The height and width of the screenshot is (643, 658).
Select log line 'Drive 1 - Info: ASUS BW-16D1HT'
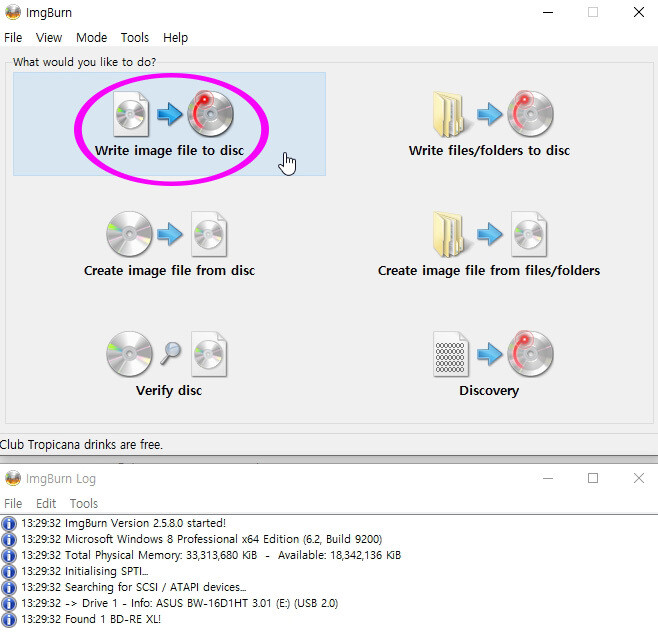click(180, 603)
